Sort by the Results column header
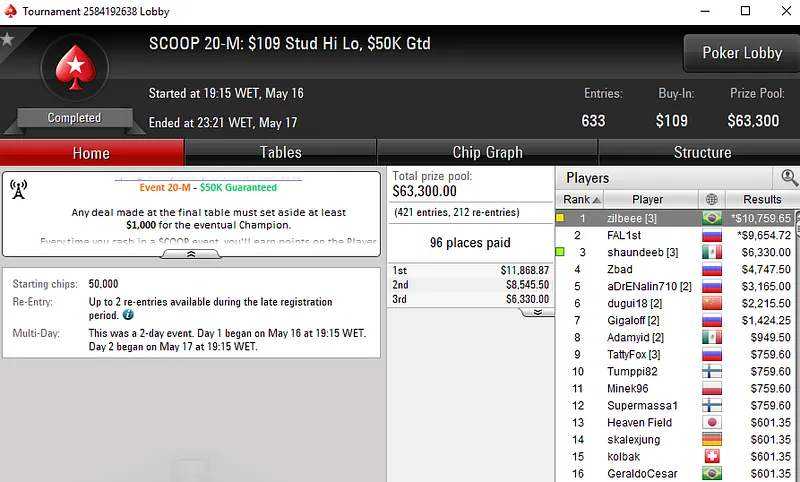This screenshot has height=482, width=800. coord(762,199)
